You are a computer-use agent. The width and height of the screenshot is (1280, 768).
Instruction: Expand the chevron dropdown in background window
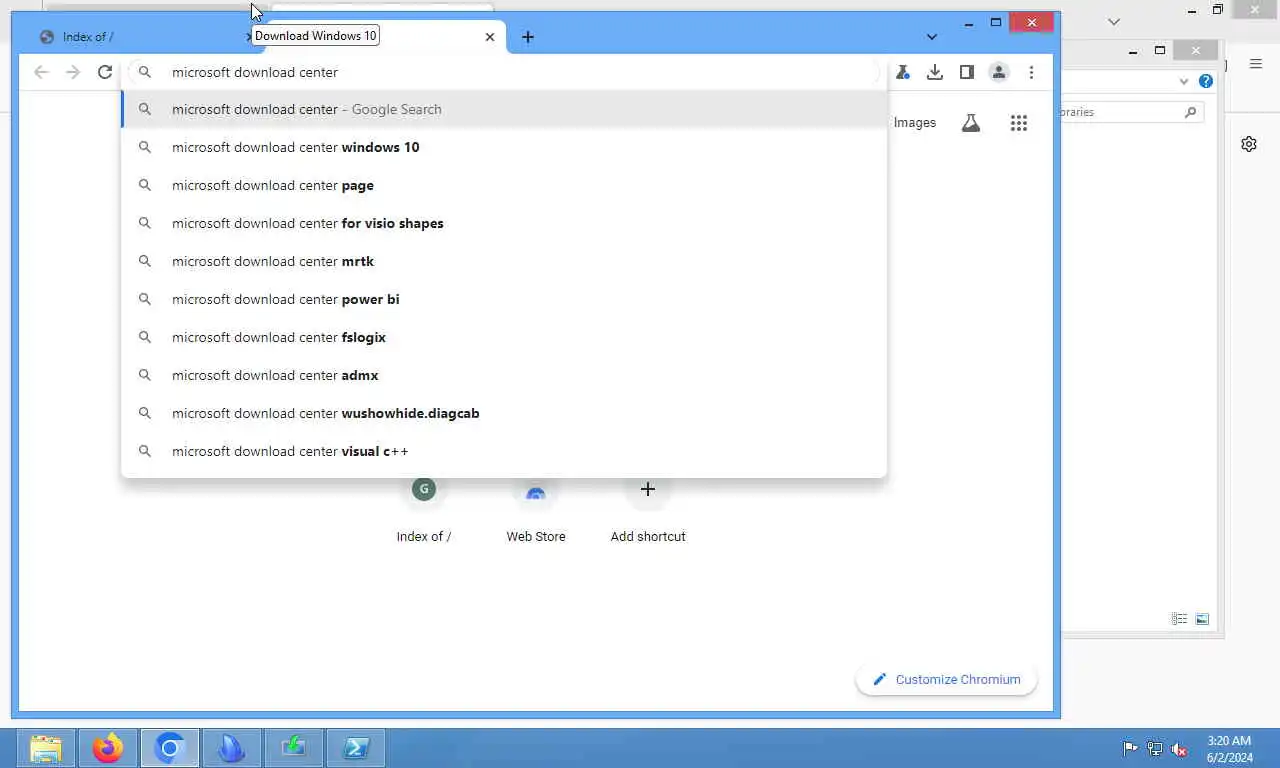(x=1114, y=21)
